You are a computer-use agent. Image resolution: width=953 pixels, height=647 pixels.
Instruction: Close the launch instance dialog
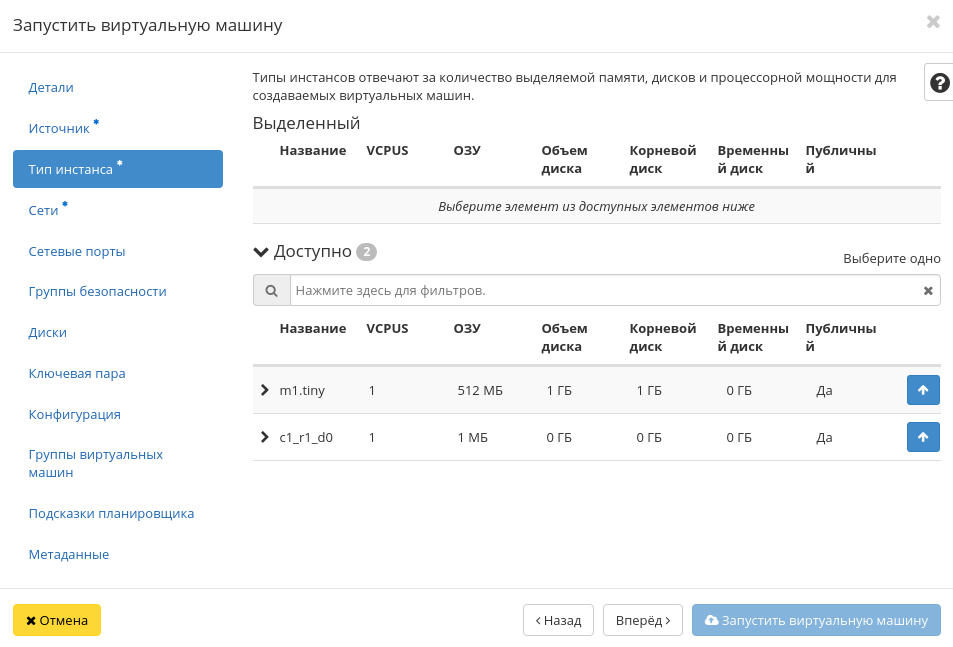[x=932, y=22]
